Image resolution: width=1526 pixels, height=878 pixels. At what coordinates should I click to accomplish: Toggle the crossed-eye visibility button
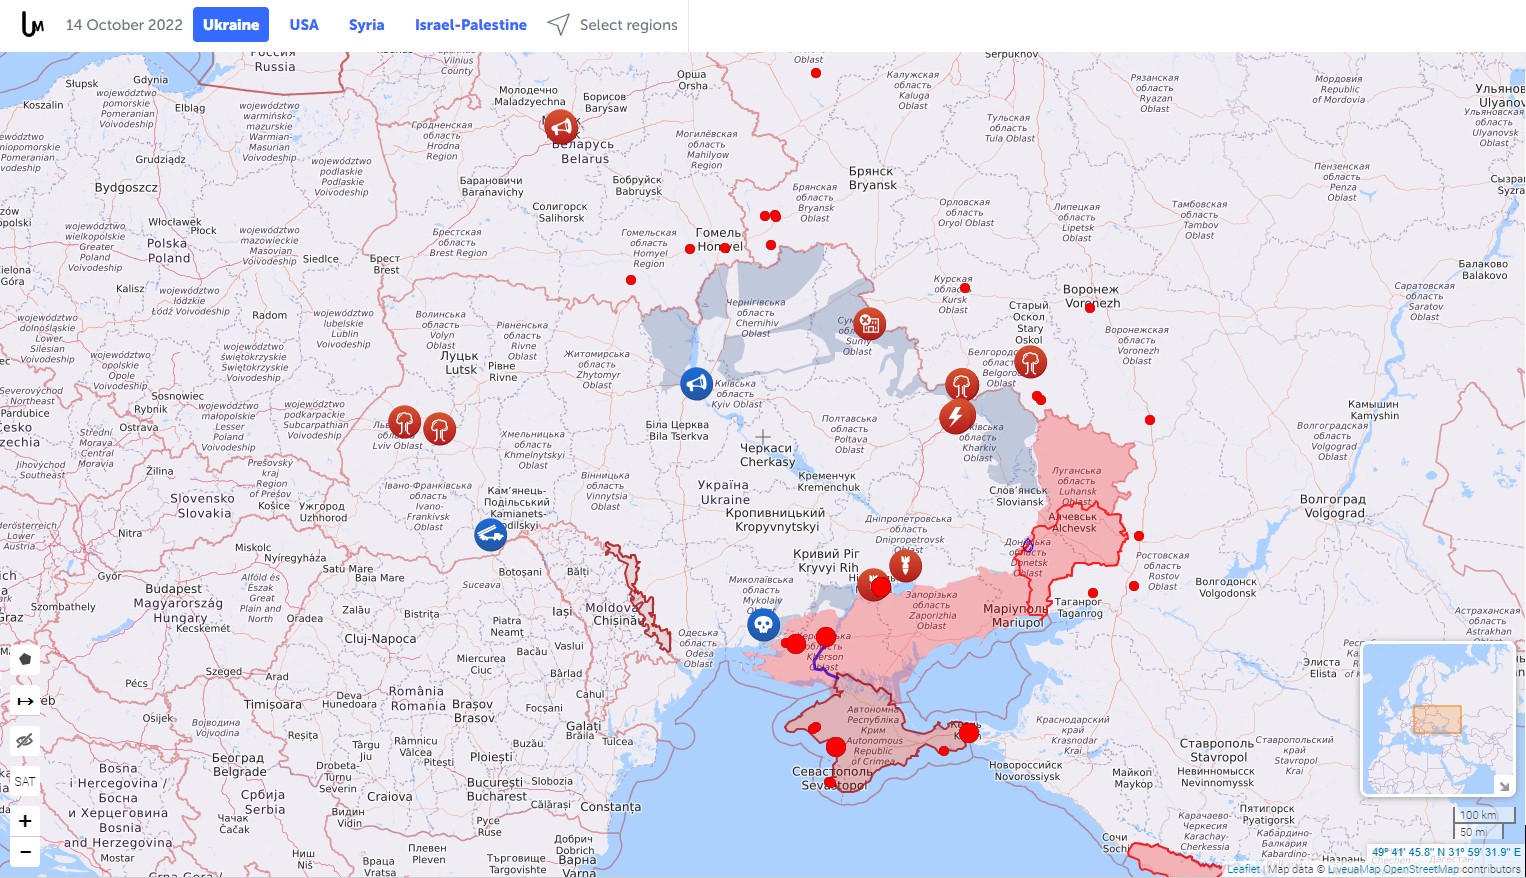[x=25, y=740]
